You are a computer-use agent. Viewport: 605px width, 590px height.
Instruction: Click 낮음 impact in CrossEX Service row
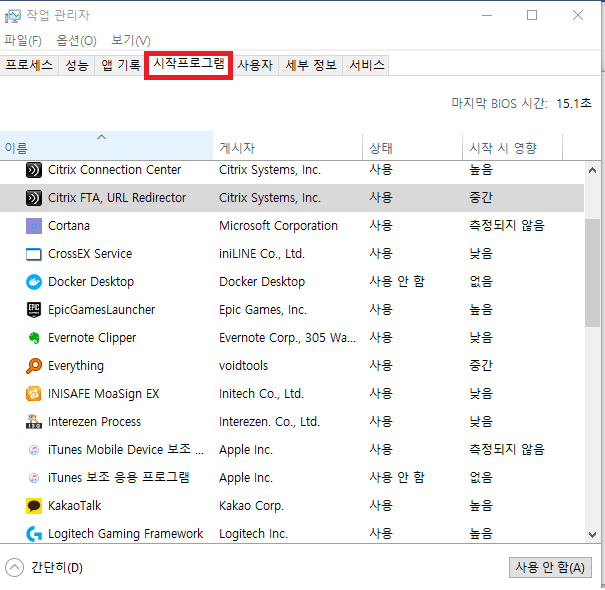[x=481, y=254]
